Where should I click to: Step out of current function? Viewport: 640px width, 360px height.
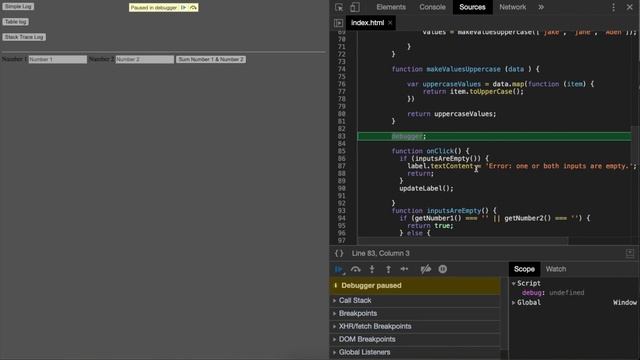pos(388,269)
